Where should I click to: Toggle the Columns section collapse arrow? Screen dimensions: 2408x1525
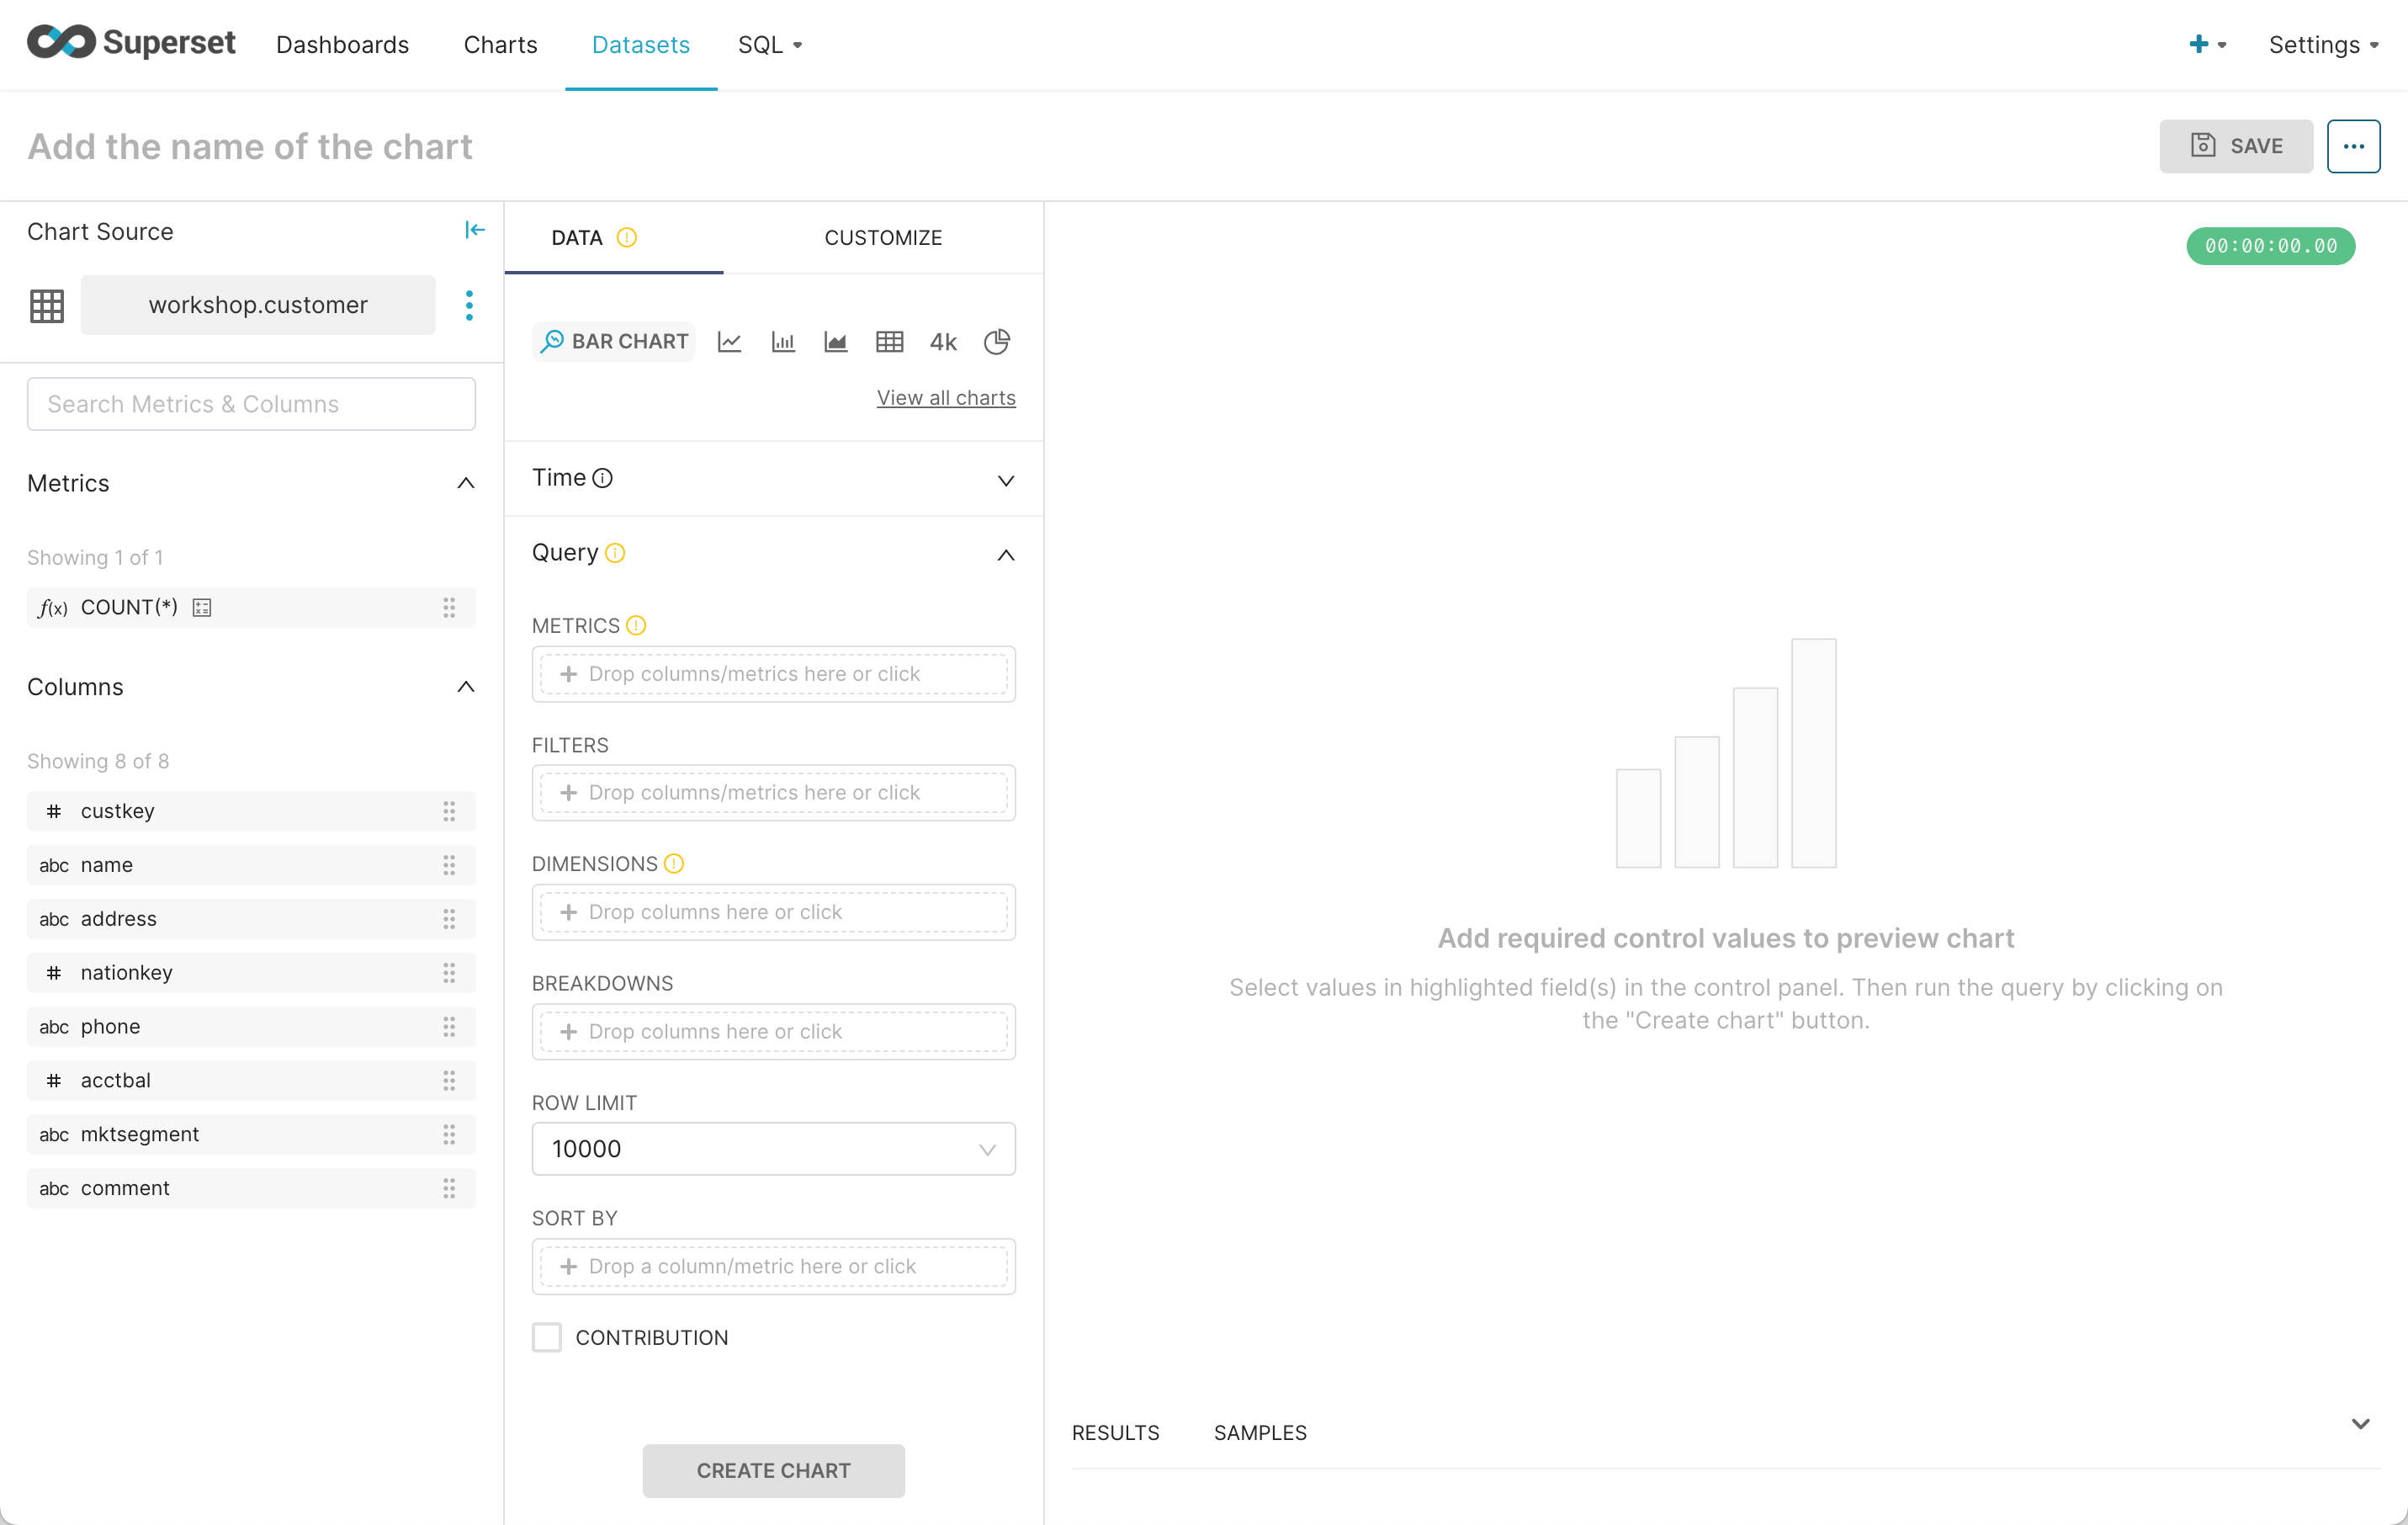[465, 686]
